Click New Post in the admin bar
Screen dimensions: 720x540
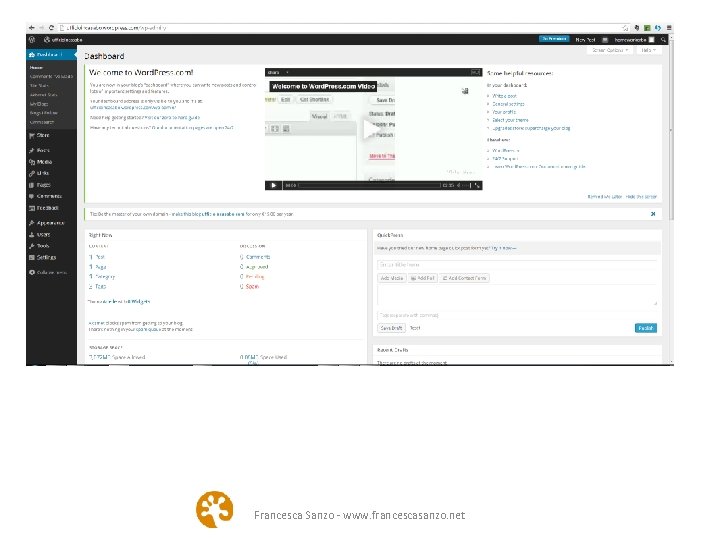(585, 40)
